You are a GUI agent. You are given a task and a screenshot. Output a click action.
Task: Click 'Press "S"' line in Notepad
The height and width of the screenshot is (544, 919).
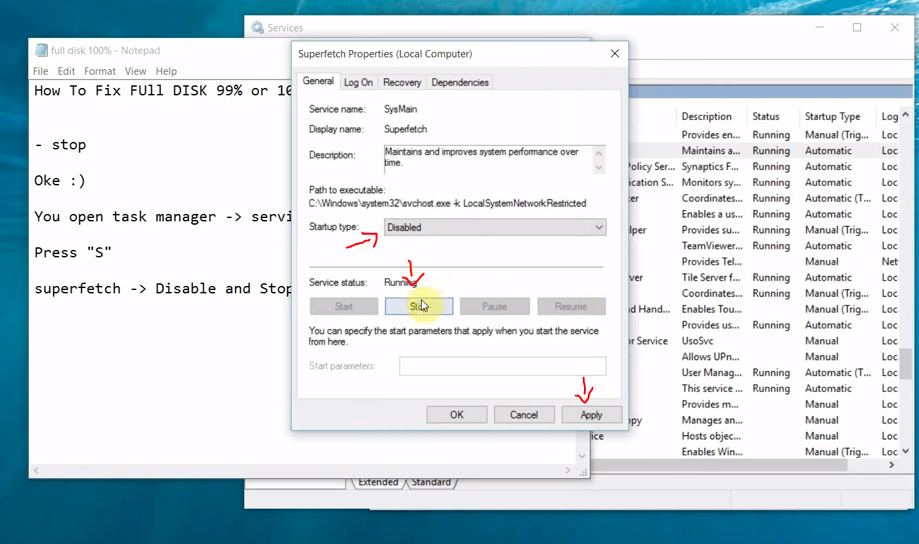tap(73, 253)
